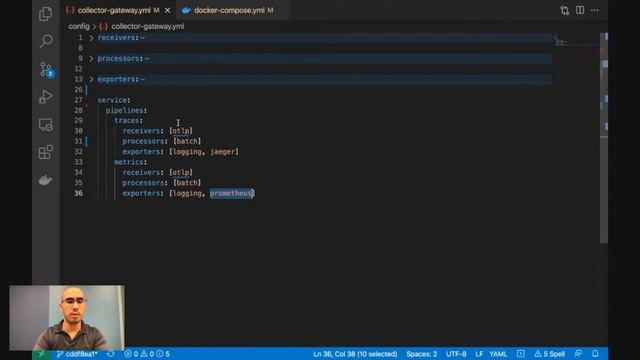Open the errors and warnings problems indicator
Viewport: 640px width, 360px height.
[147, 354]
